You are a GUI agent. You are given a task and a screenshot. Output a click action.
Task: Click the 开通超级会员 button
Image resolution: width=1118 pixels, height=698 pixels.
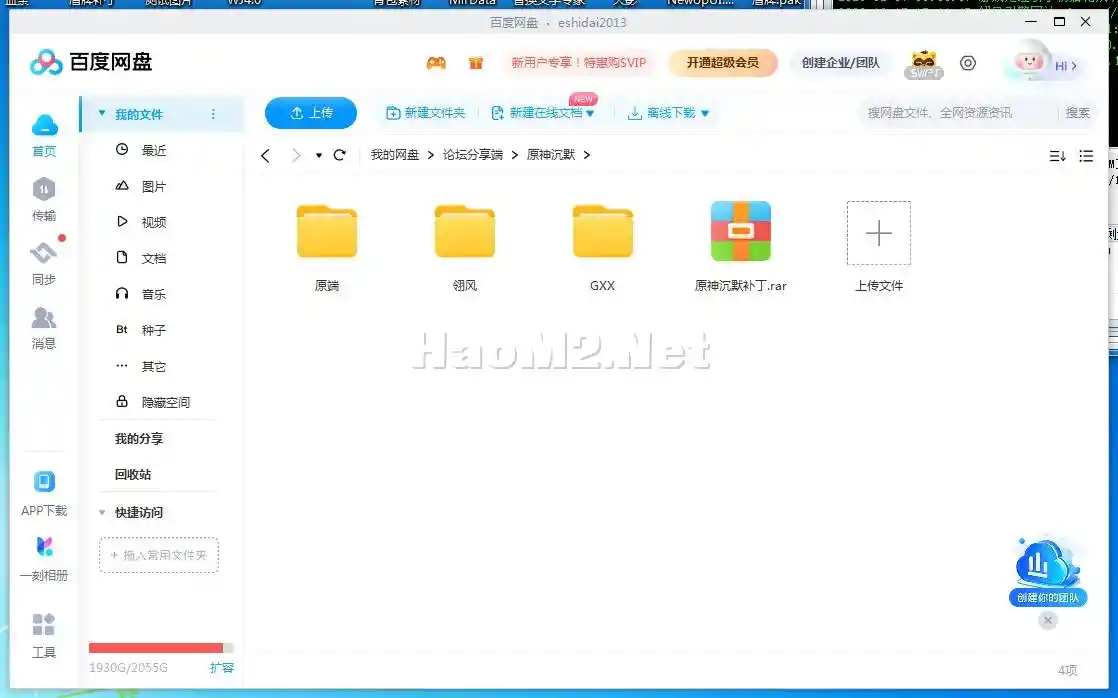point(723,63)
